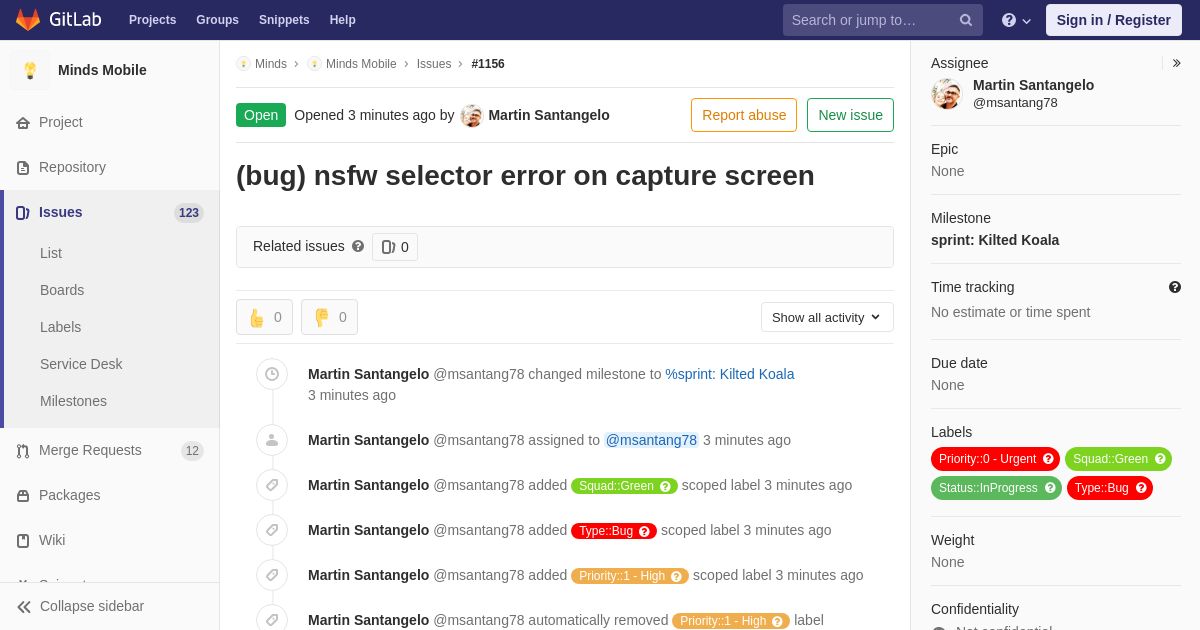Select Boards under Issues sidebar

[x=62, y=290]
